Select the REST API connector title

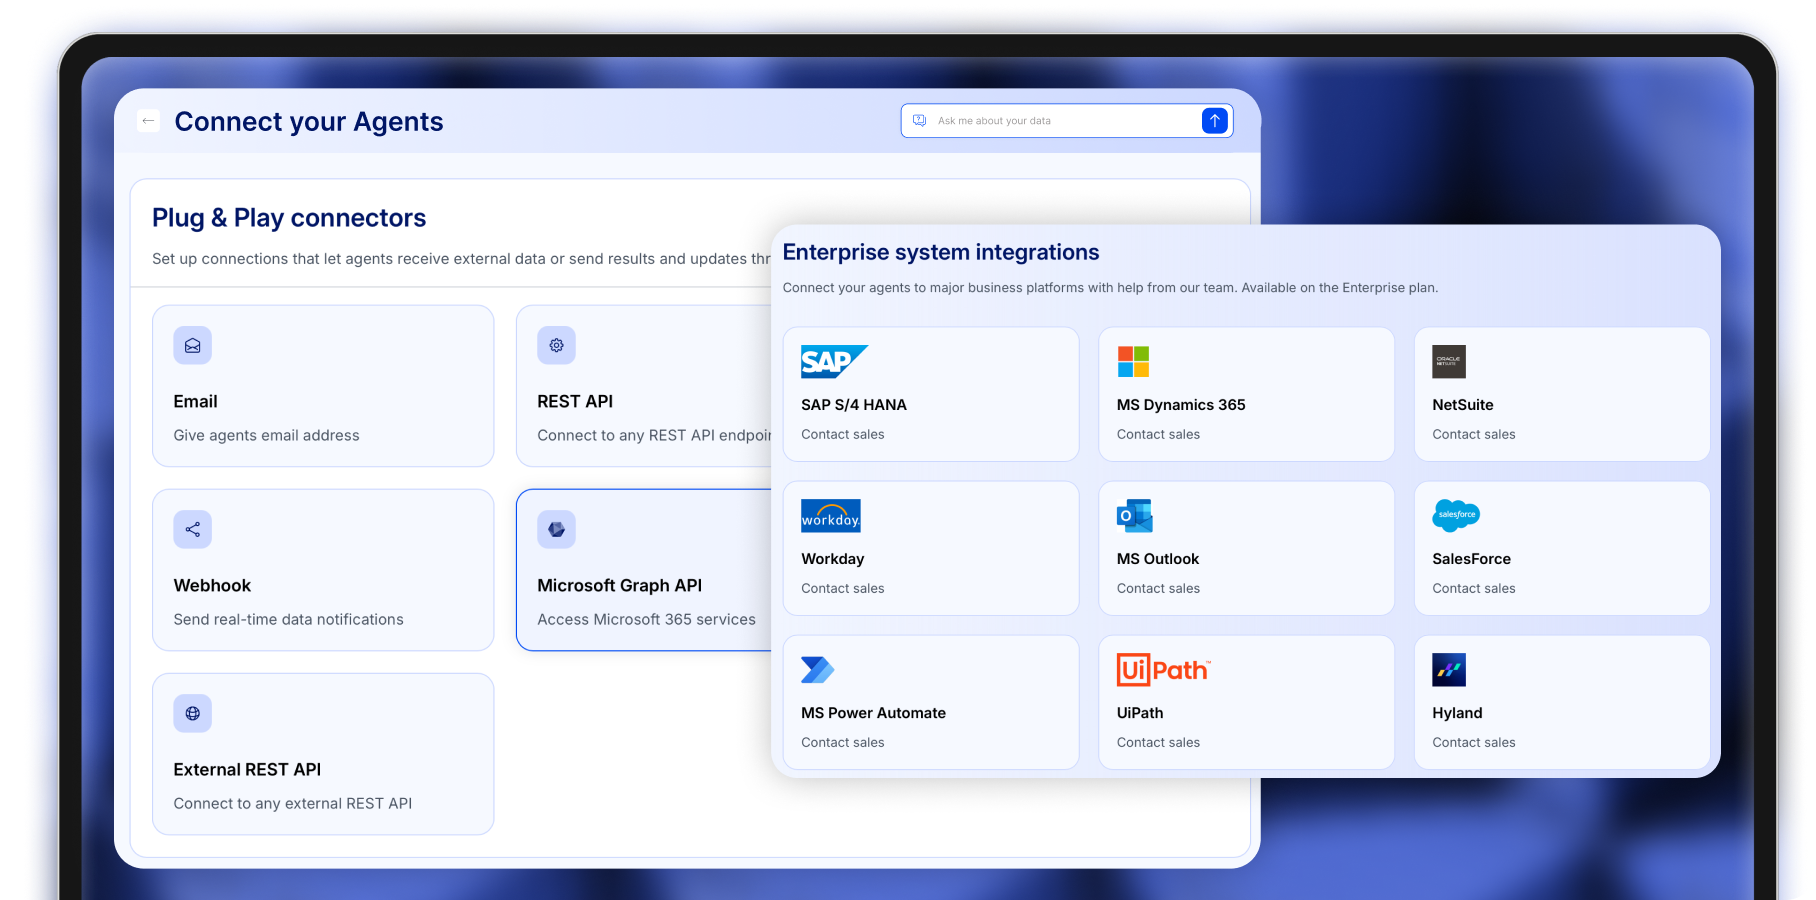(575, 401)
